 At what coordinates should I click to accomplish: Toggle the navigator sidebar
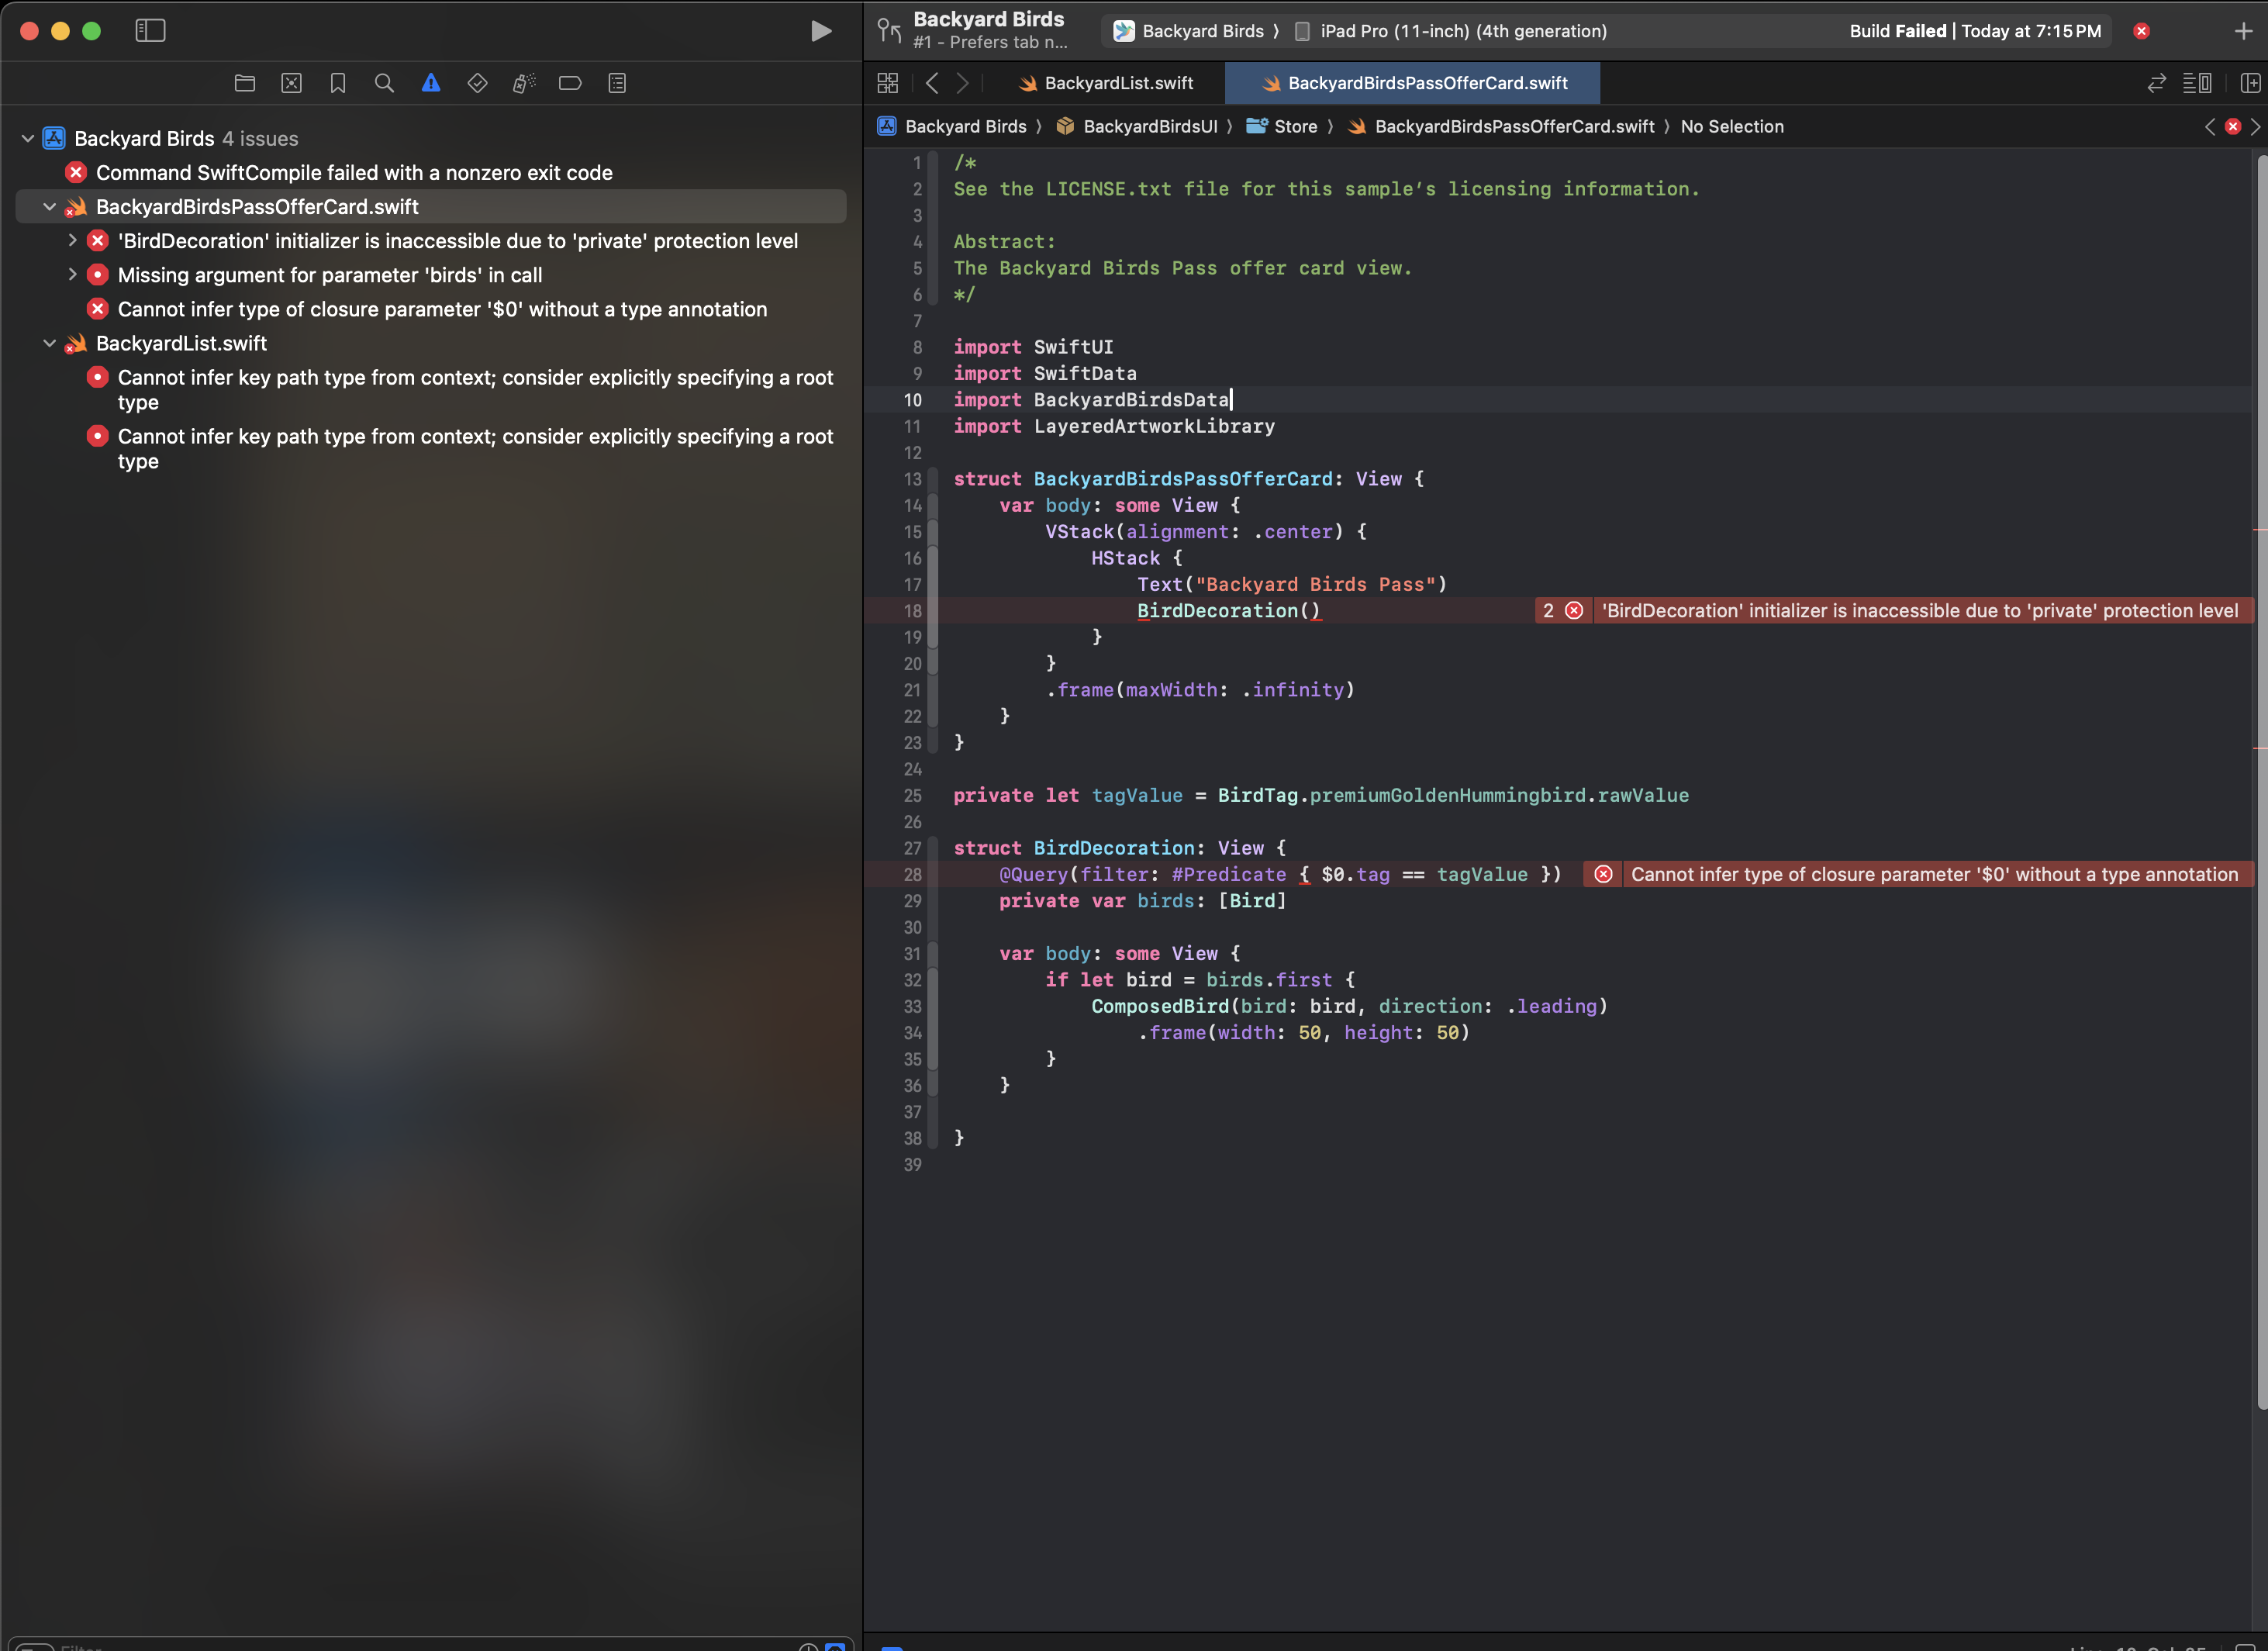(x=150, y=31)
